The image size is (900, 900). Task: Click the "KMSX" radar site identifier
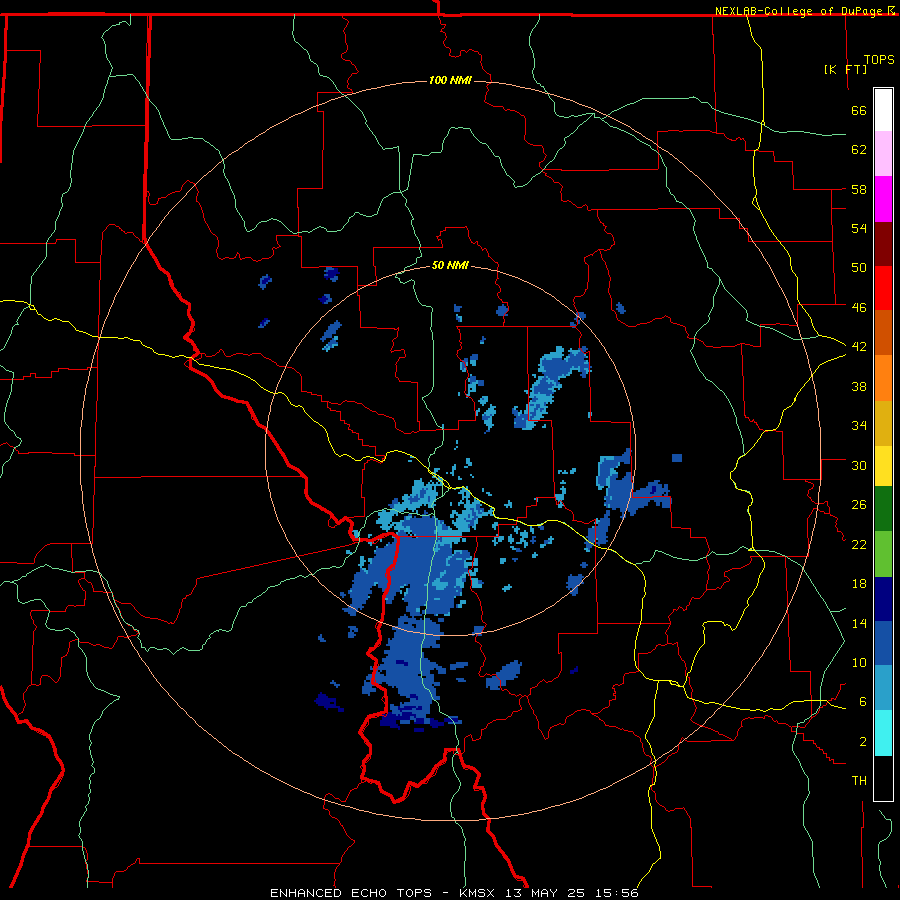click(479, 893)
